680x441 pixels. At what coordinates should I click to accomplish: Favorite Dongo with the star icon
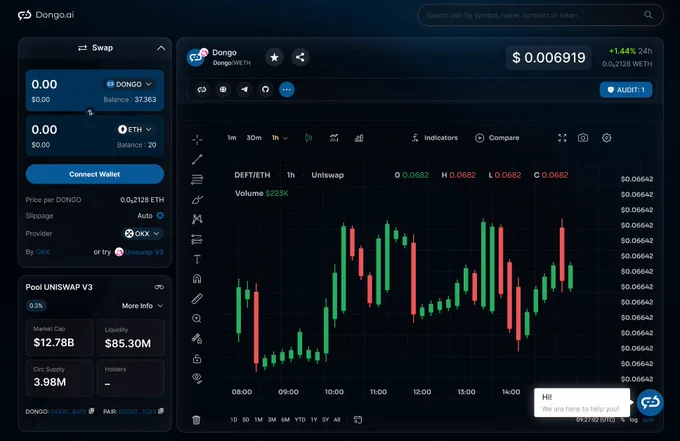pyautogui.click(x=274, y=57)
